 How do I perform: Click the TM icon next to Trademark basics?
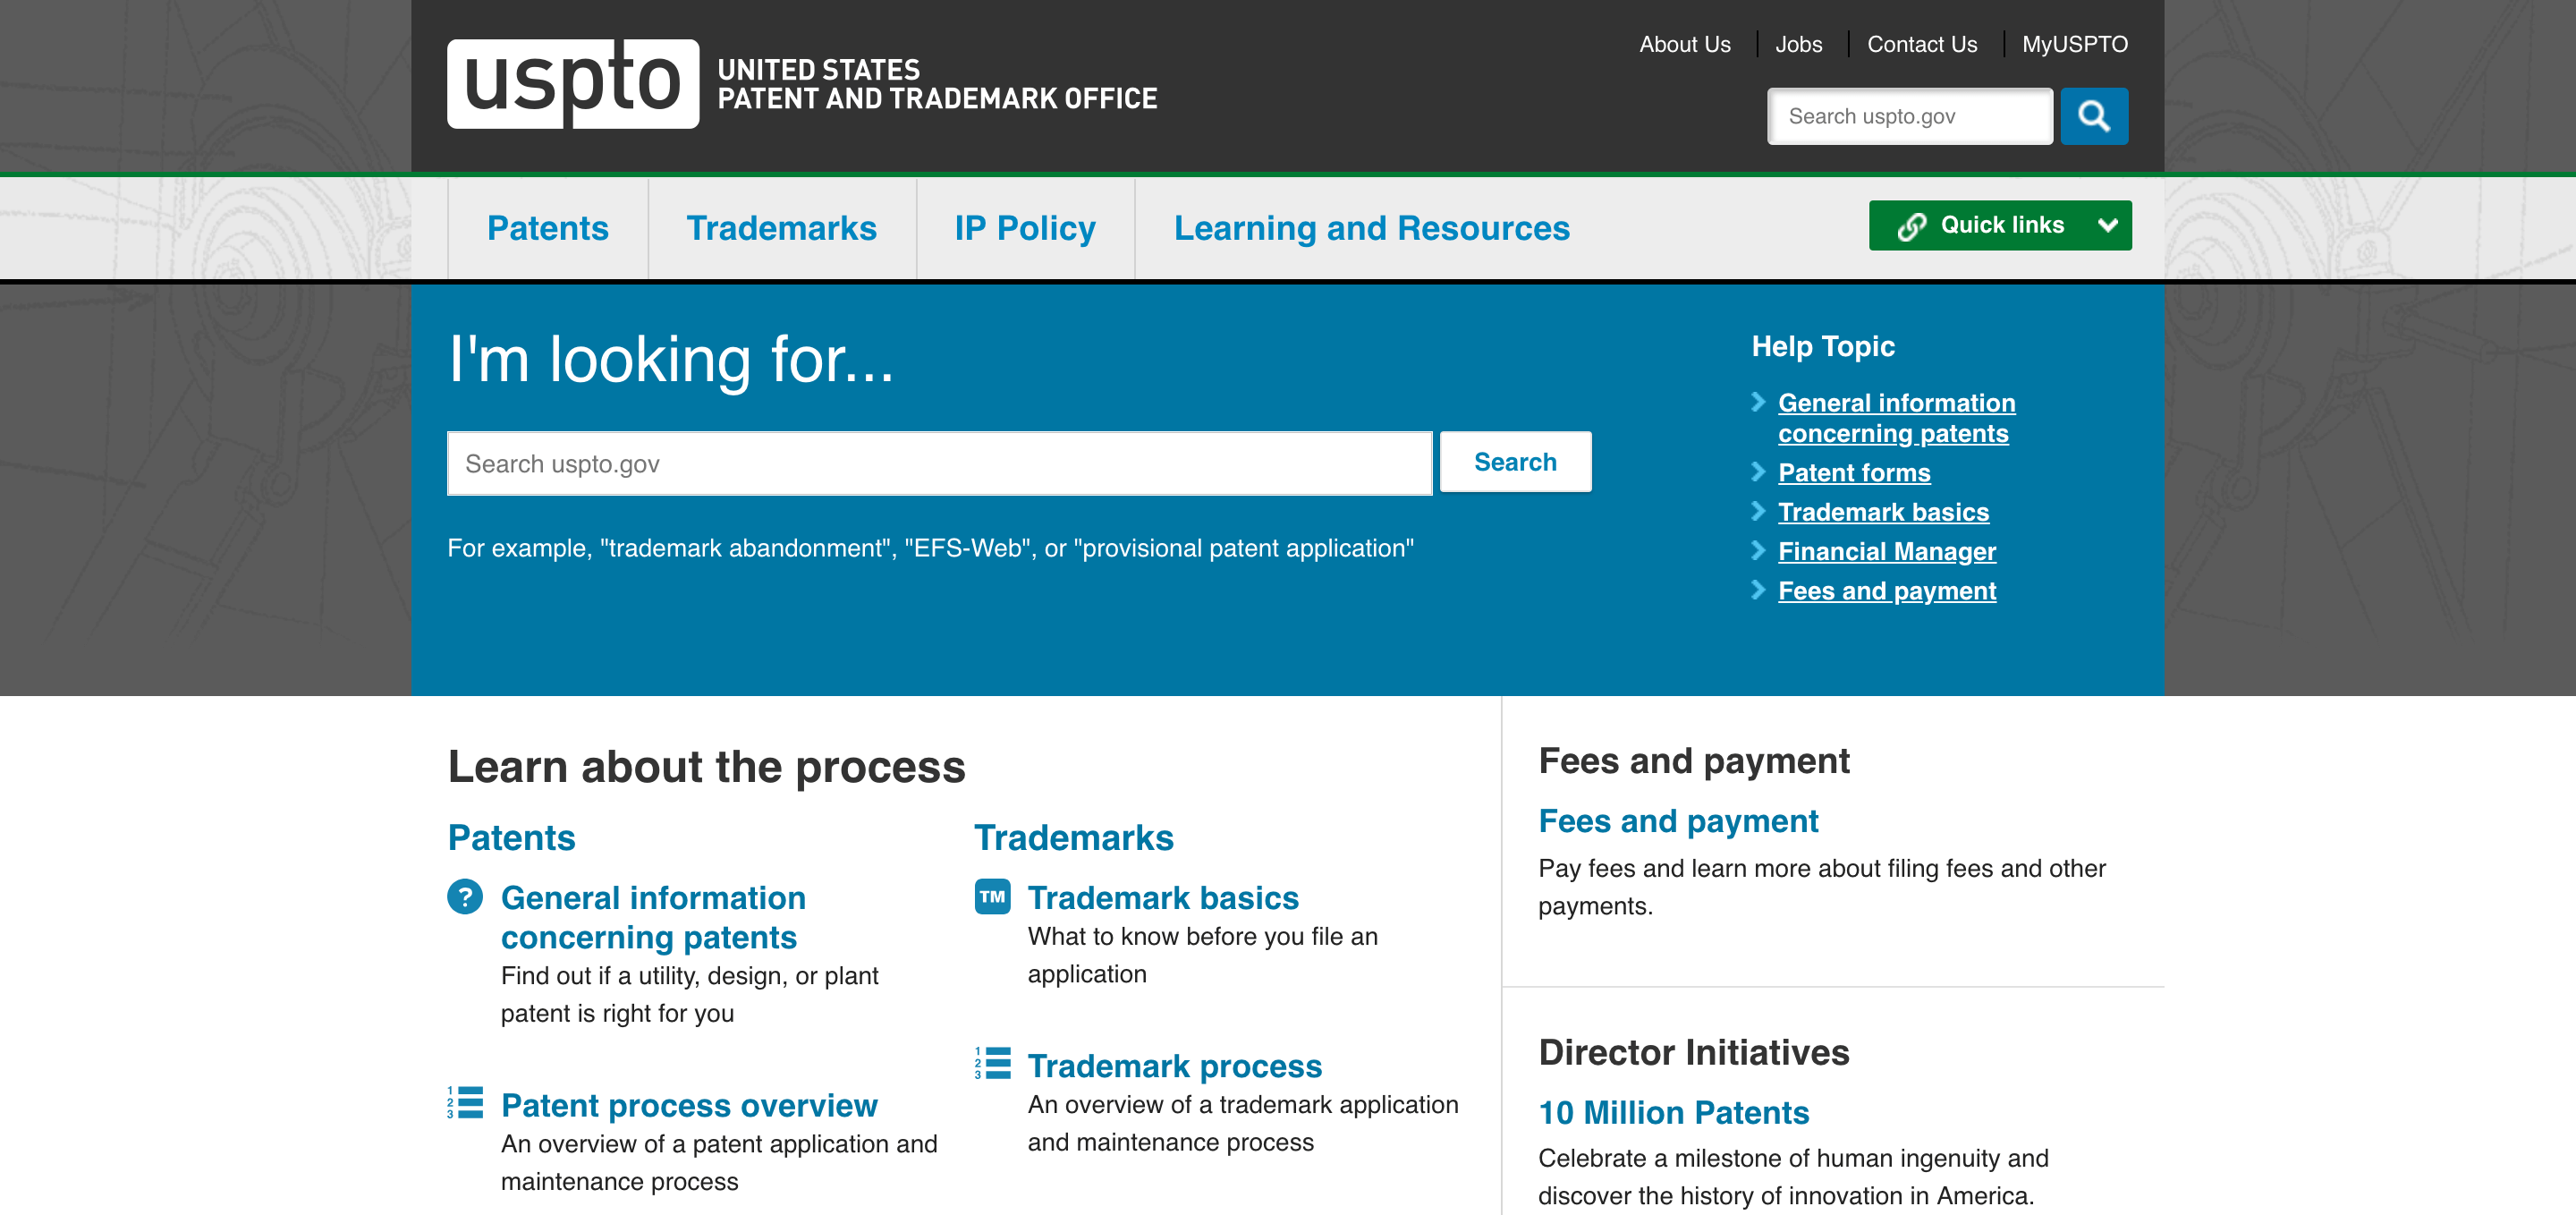992,896
